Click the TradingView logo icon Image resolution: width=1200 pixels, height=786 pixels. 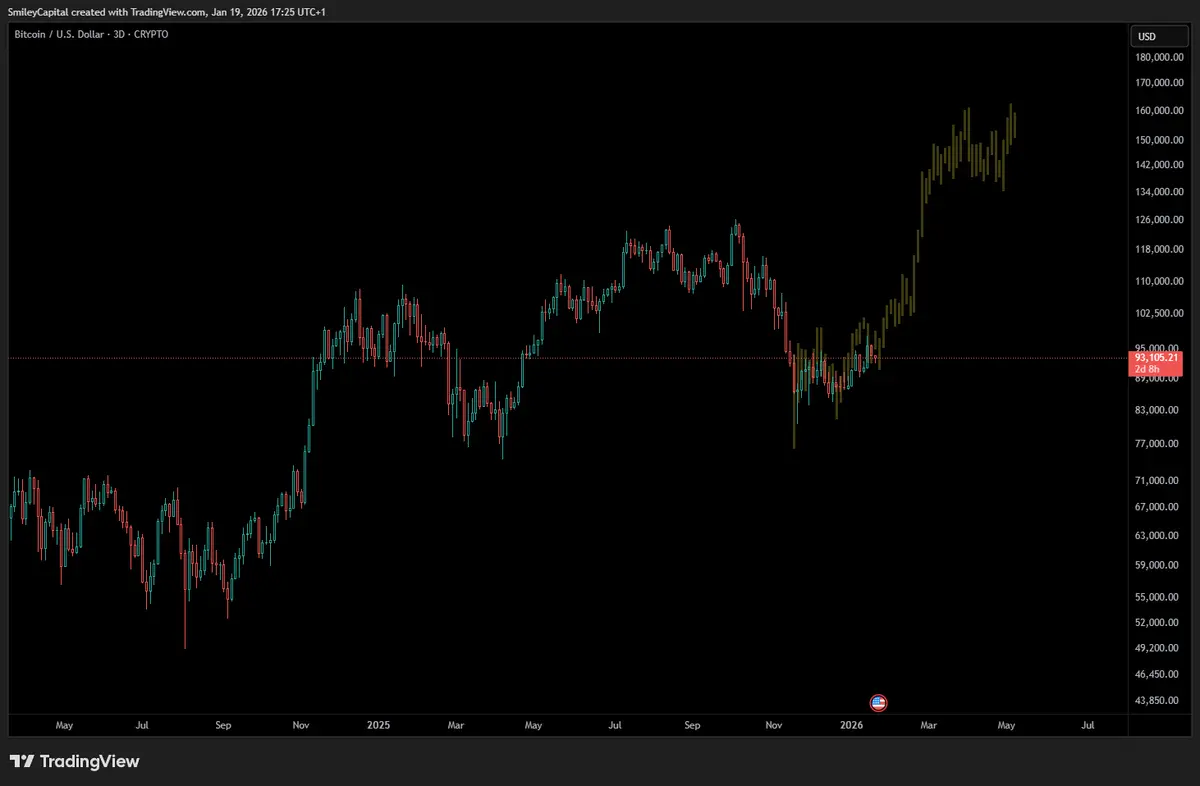[74, 761]
